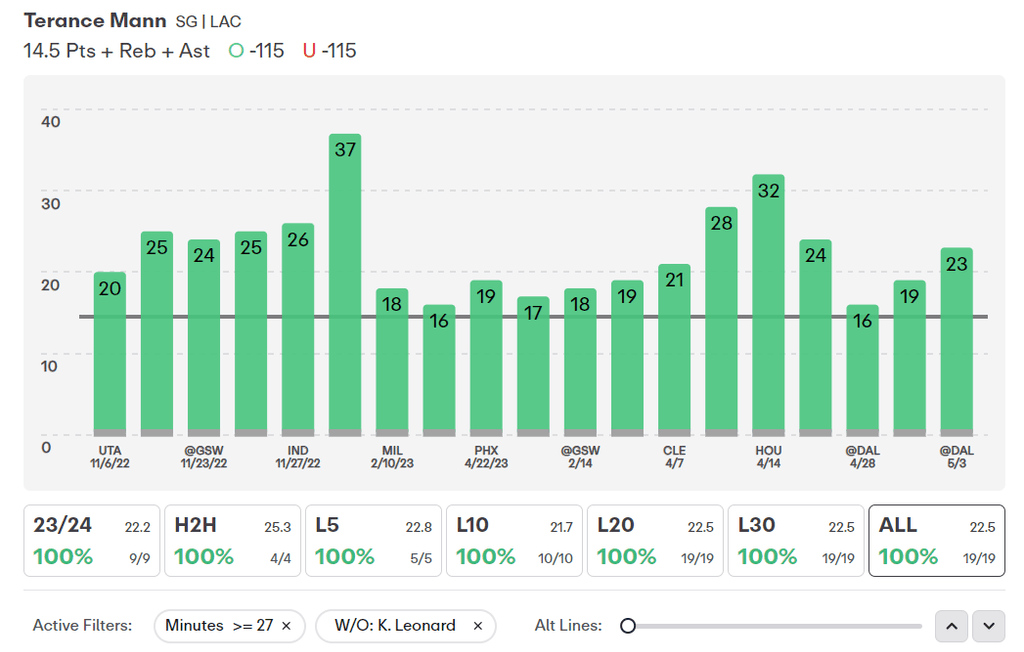
Task: Click the @GSW 11/23/22 axis label
Action: [x=204, y=457]
